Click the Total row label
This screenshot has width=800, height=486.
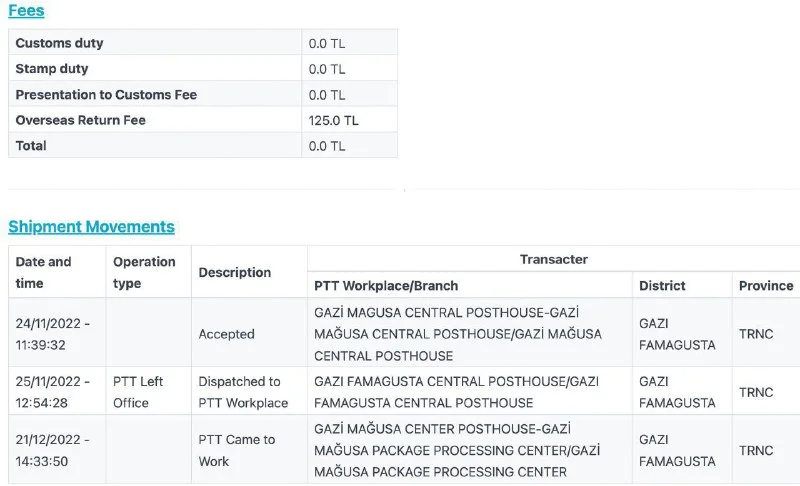pyautogui.click(x=31, y=146)
